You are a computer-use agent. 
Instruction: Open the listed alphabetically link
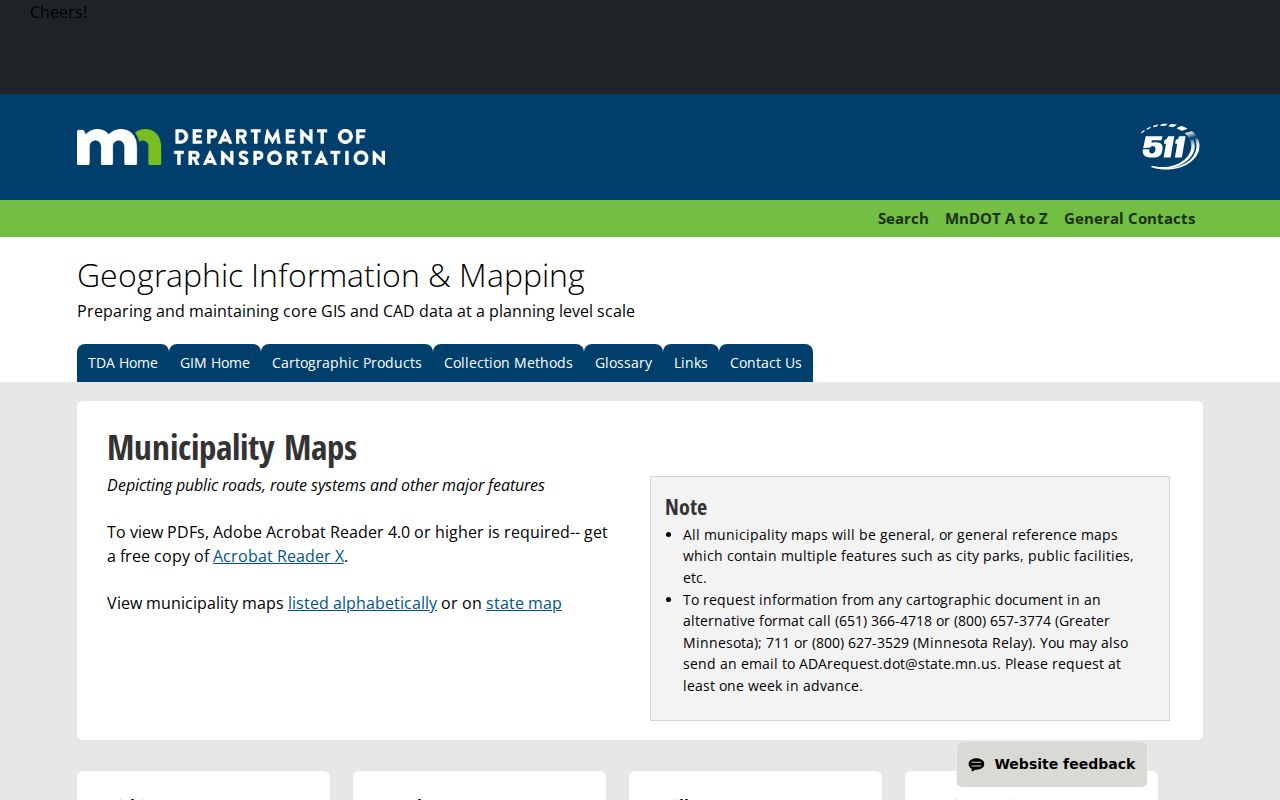362,603
